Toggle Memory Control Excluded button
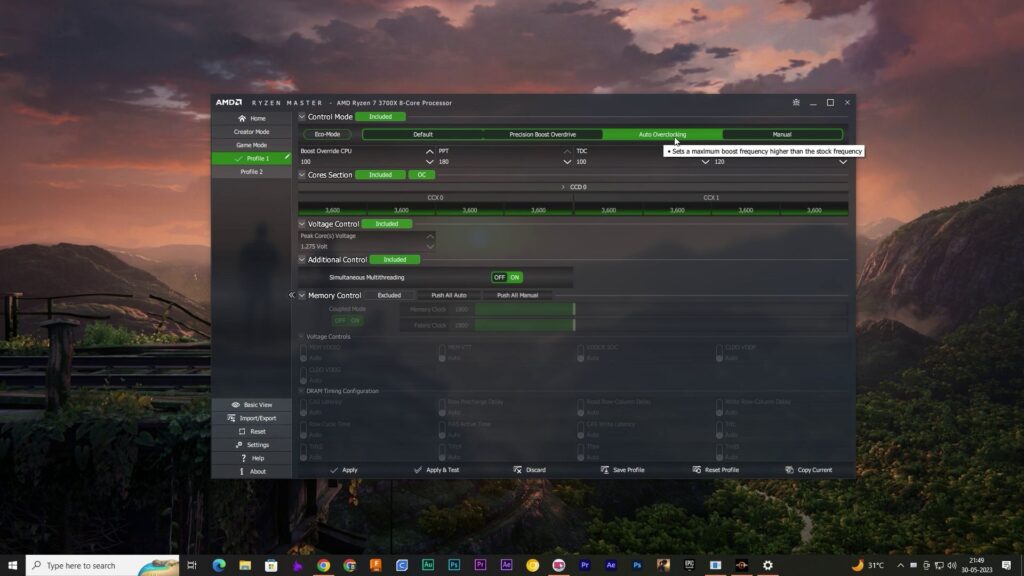 [389, 295]
